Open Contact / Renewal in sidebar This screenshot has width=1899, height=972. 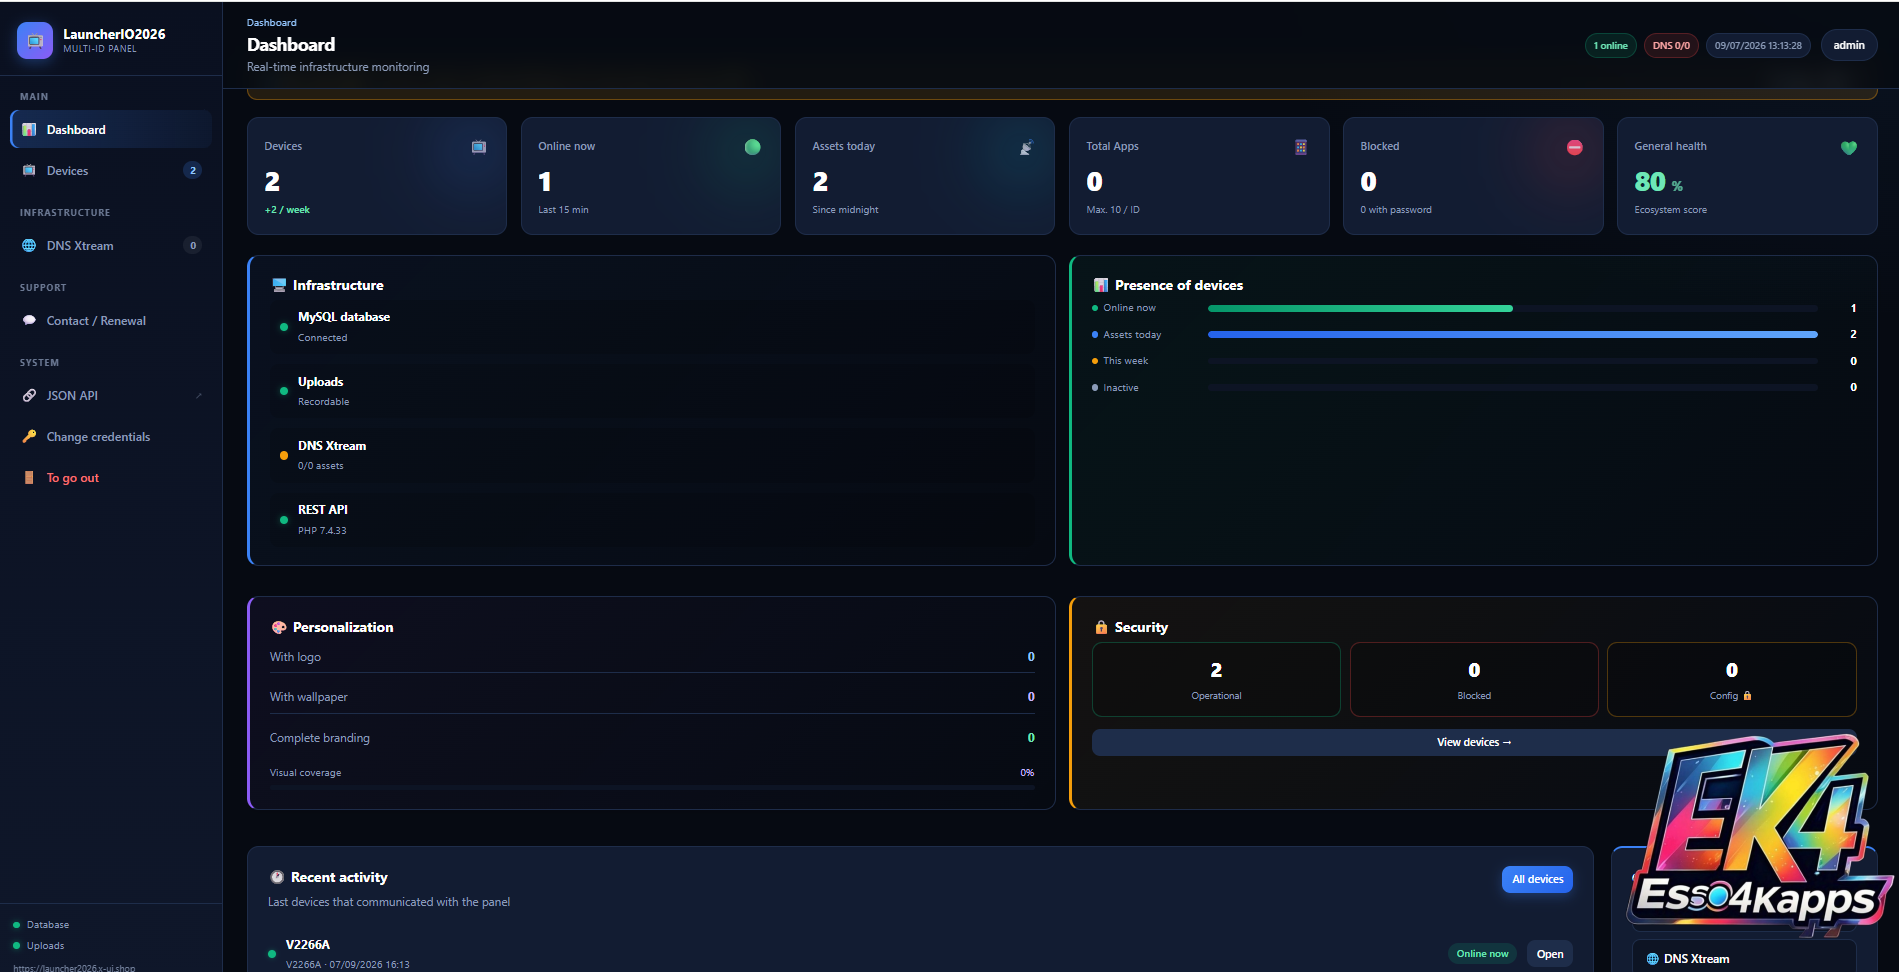pos(111,321)
